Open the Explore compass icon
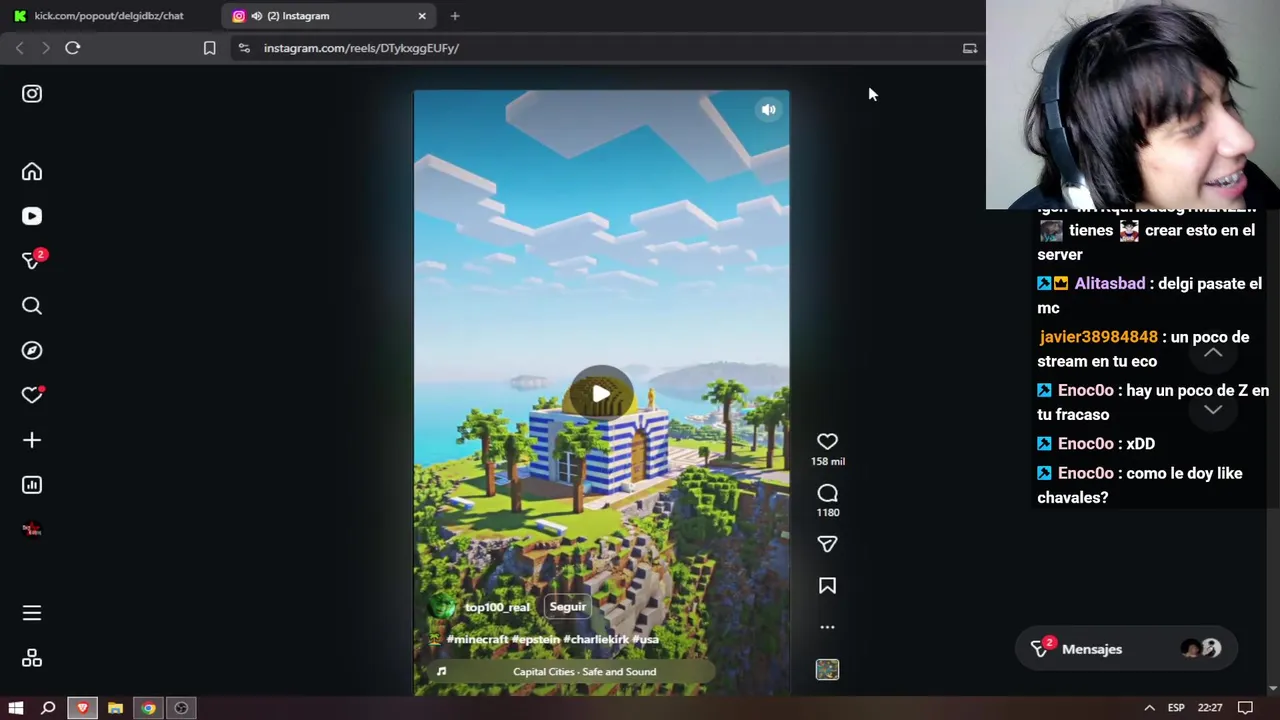This screenshot has height=720, width=1280. tap(32, 350)
